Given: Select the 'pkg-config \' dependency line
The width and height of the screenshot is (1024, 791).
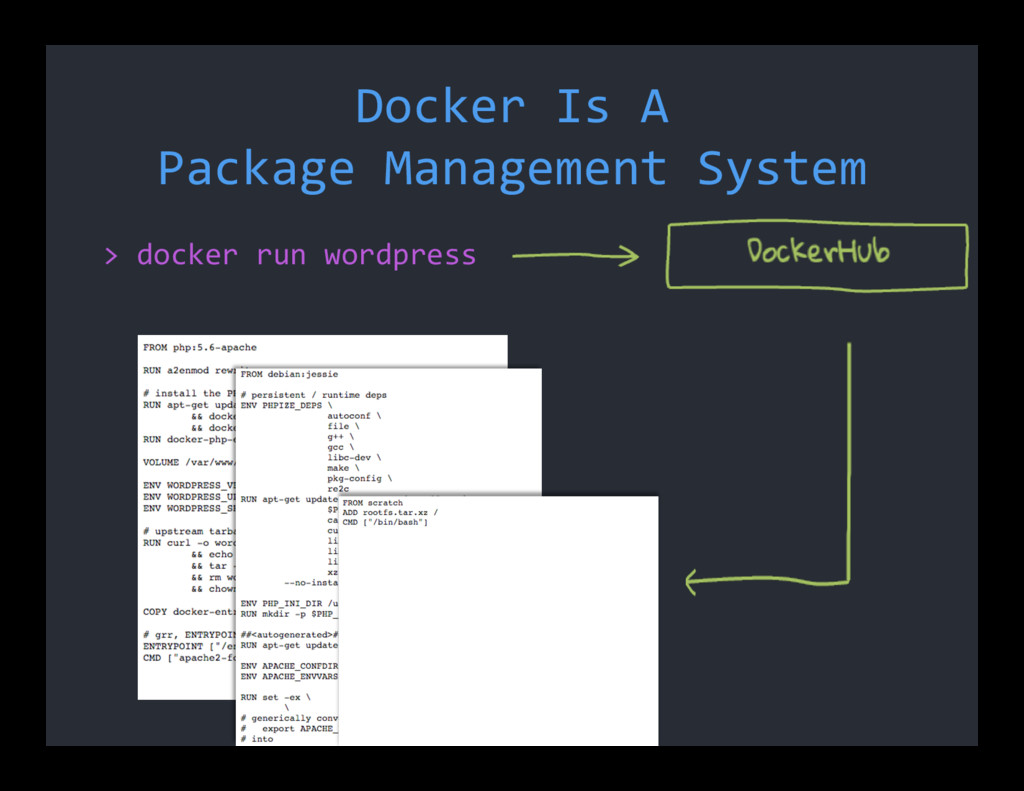Looking at the screenshot, I should pyautogui.click(x=360, y=479).
